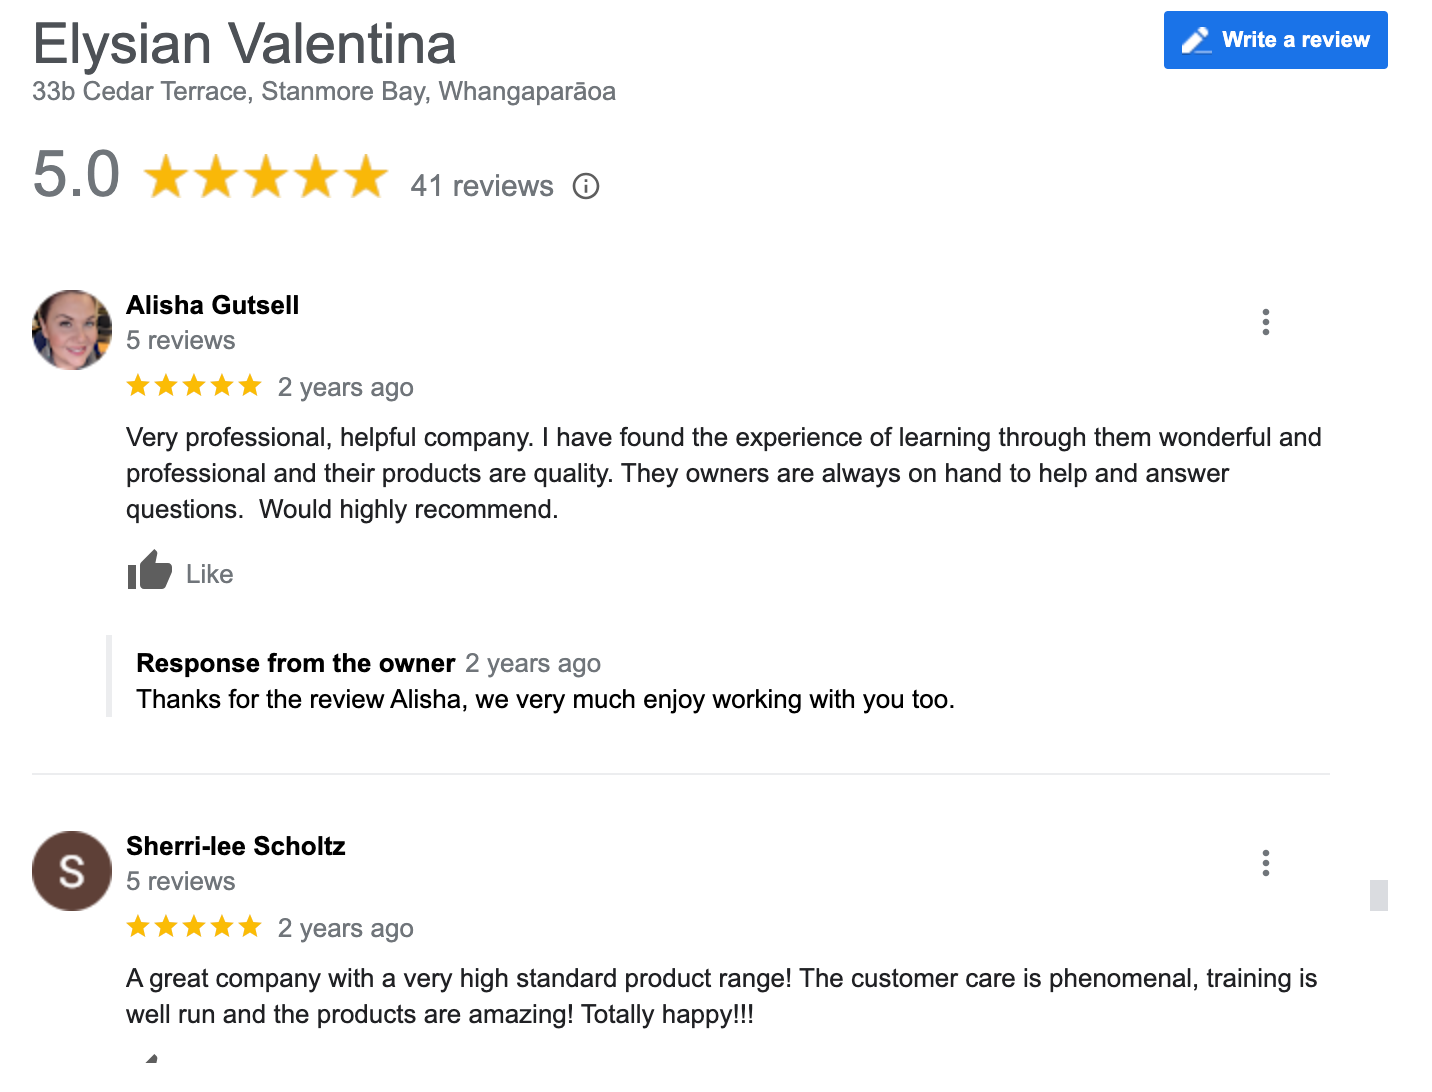Image resolution: width=1432 pixels, height=1092 pixels.
Task: Open three-dot options menu on Alisha's review
Action: coord(1266,322)
